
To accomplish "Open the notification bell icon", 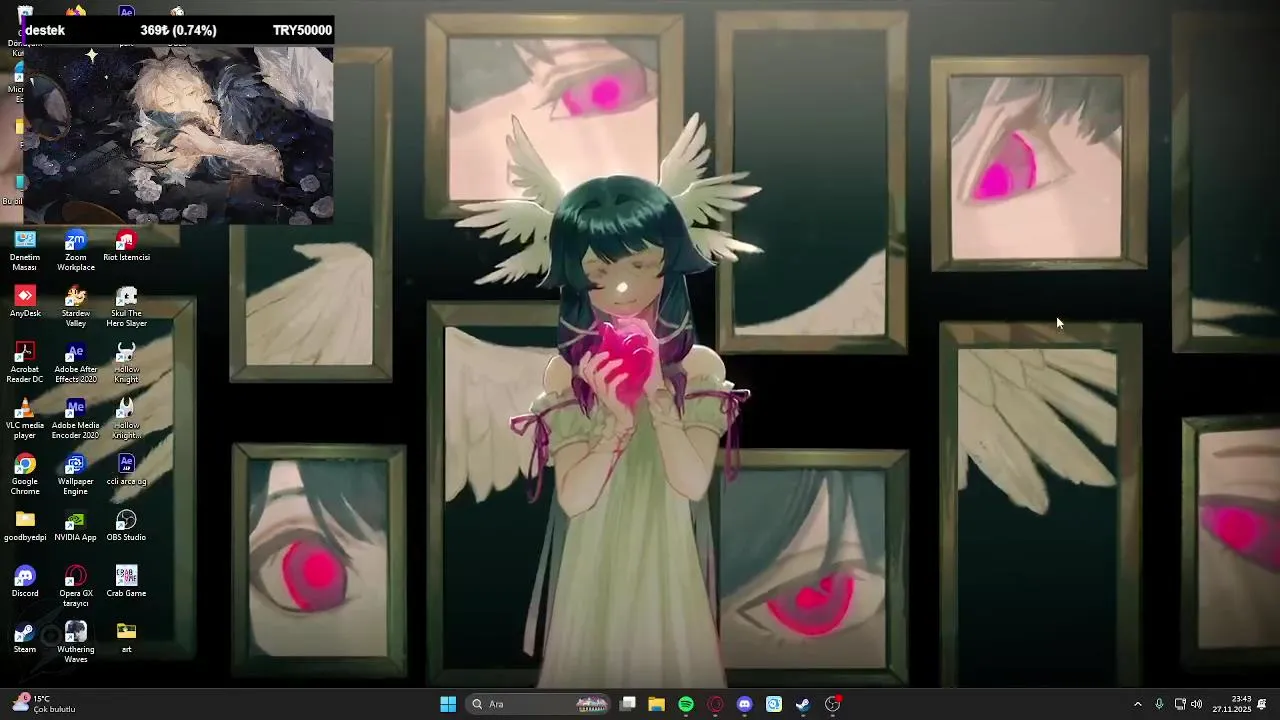I will pyautogui.click(x=1262, y=704).
